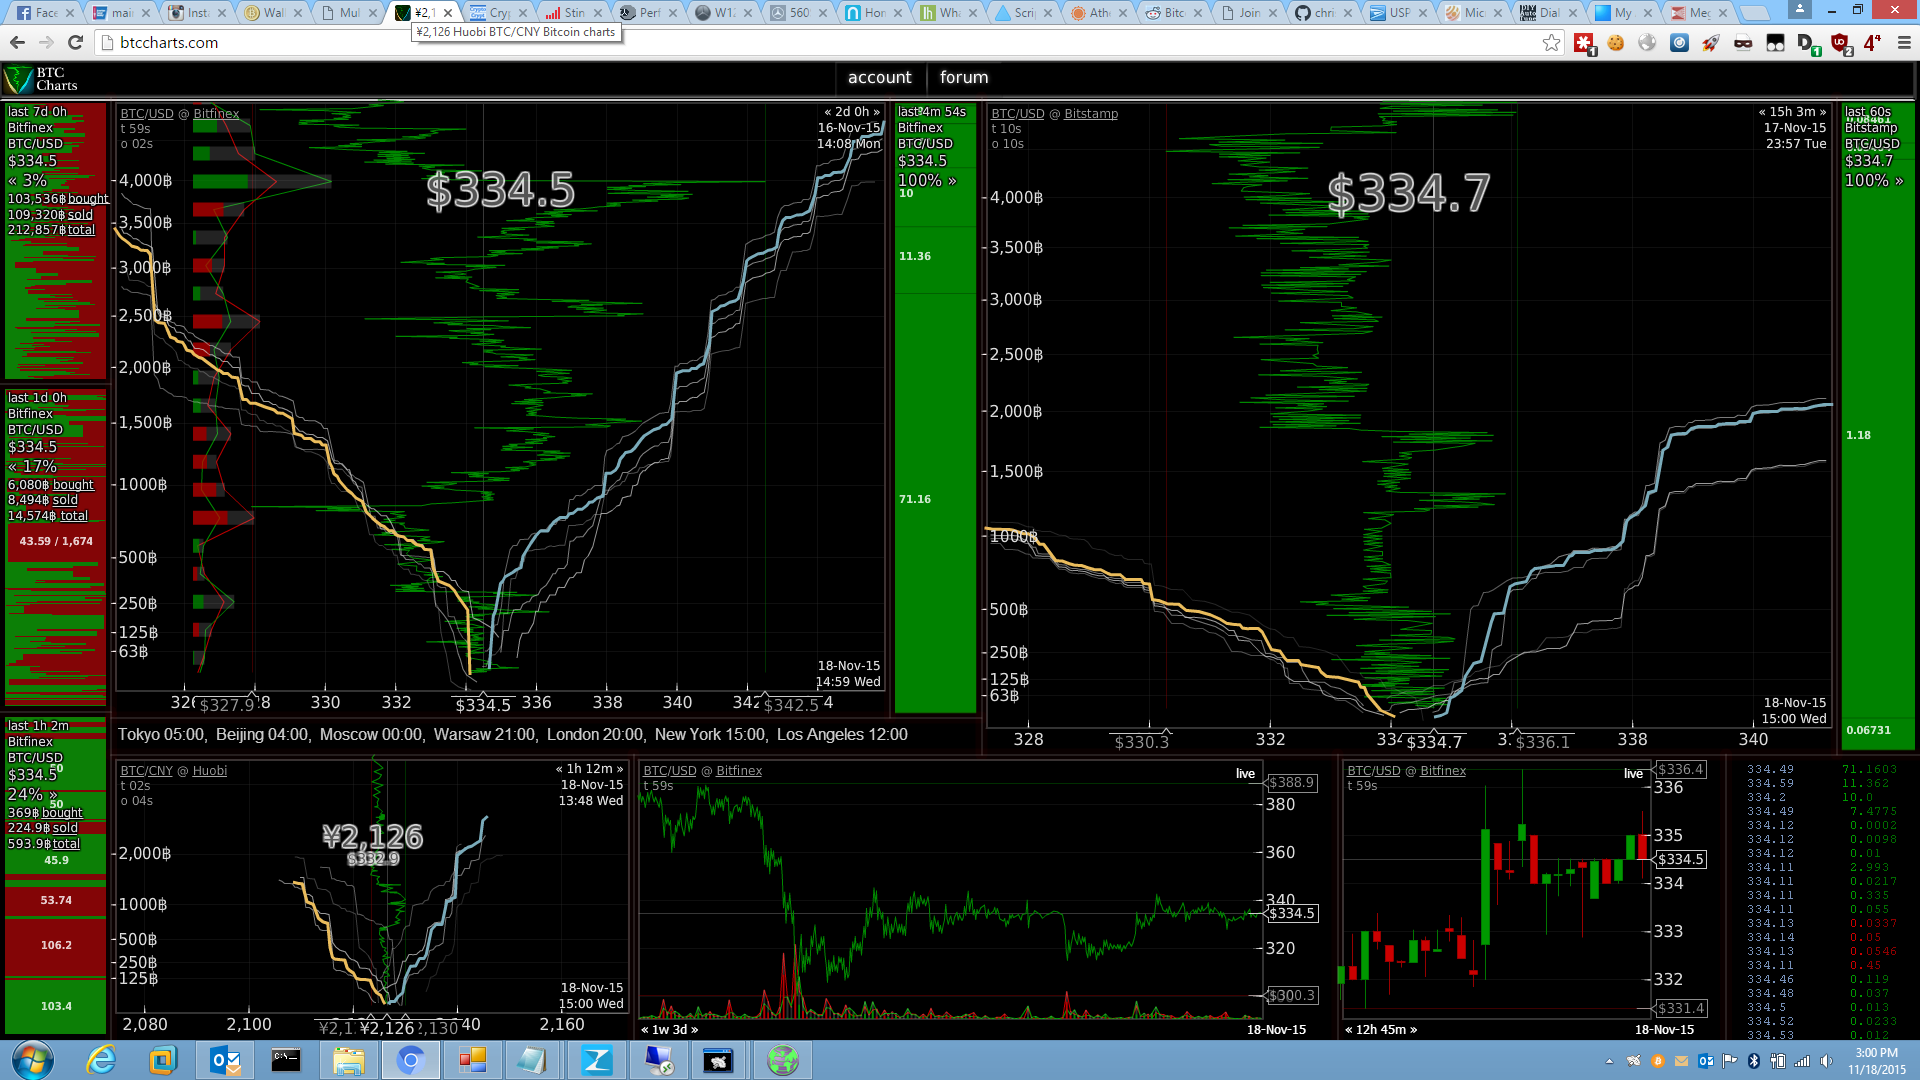Screen dimensions: 1920x1080
Task: Go back with the browser back arrow
Action: point(17,42)
